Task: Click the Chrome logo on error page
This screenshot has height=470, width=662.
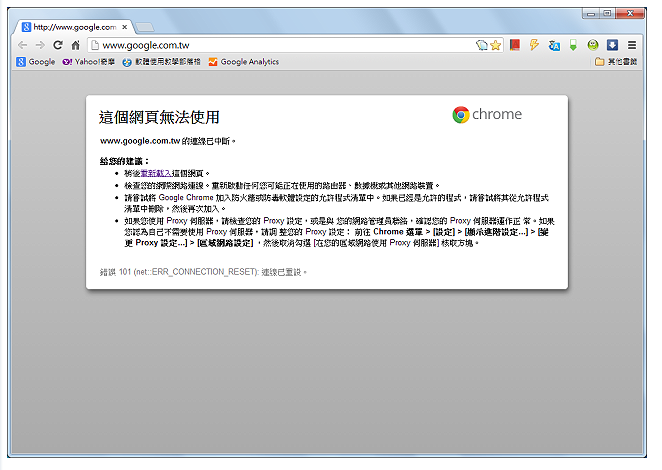Action: pyautogui.click(x=487, y=114)
